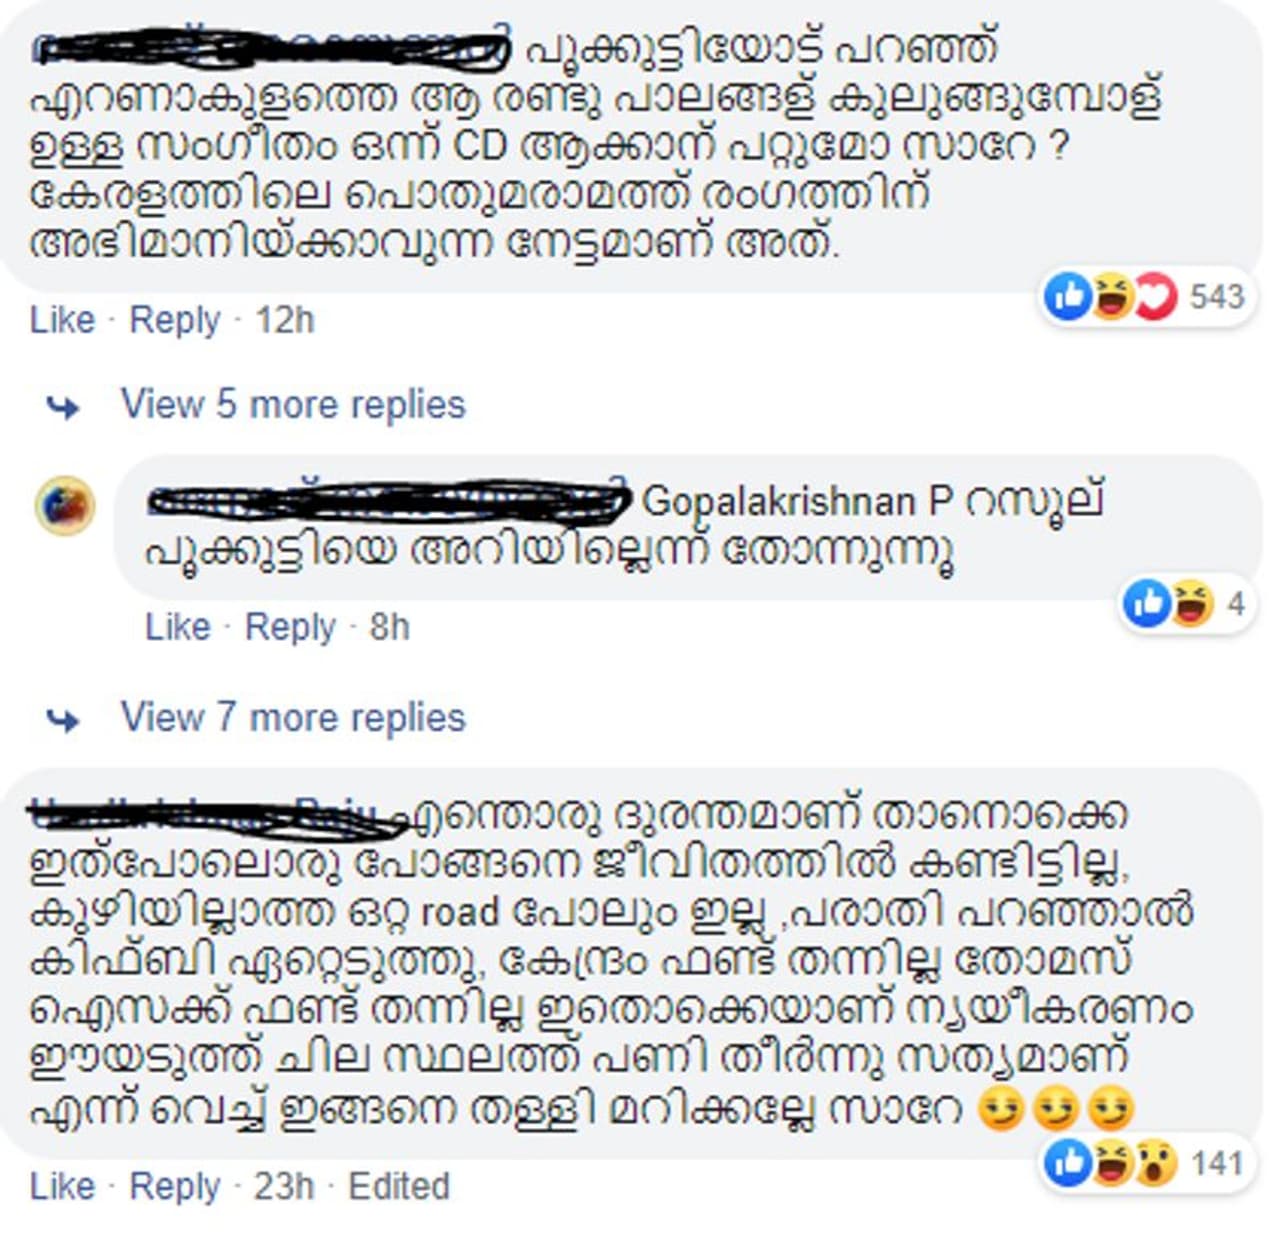Reply to the comment posted 23h ago

(x=175, y=1187)
